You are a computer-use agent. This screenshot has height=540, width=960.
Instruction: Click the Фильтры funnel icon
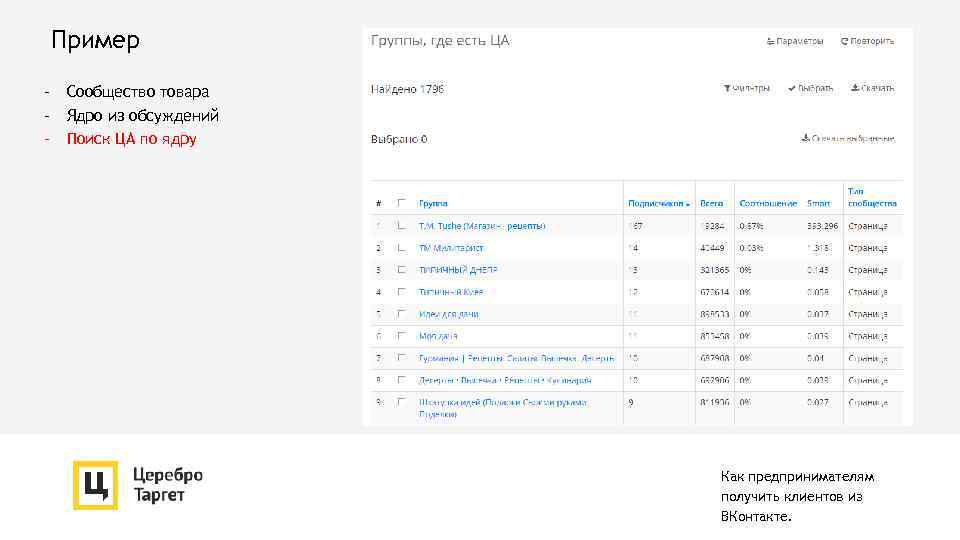[x=728, y=88]
